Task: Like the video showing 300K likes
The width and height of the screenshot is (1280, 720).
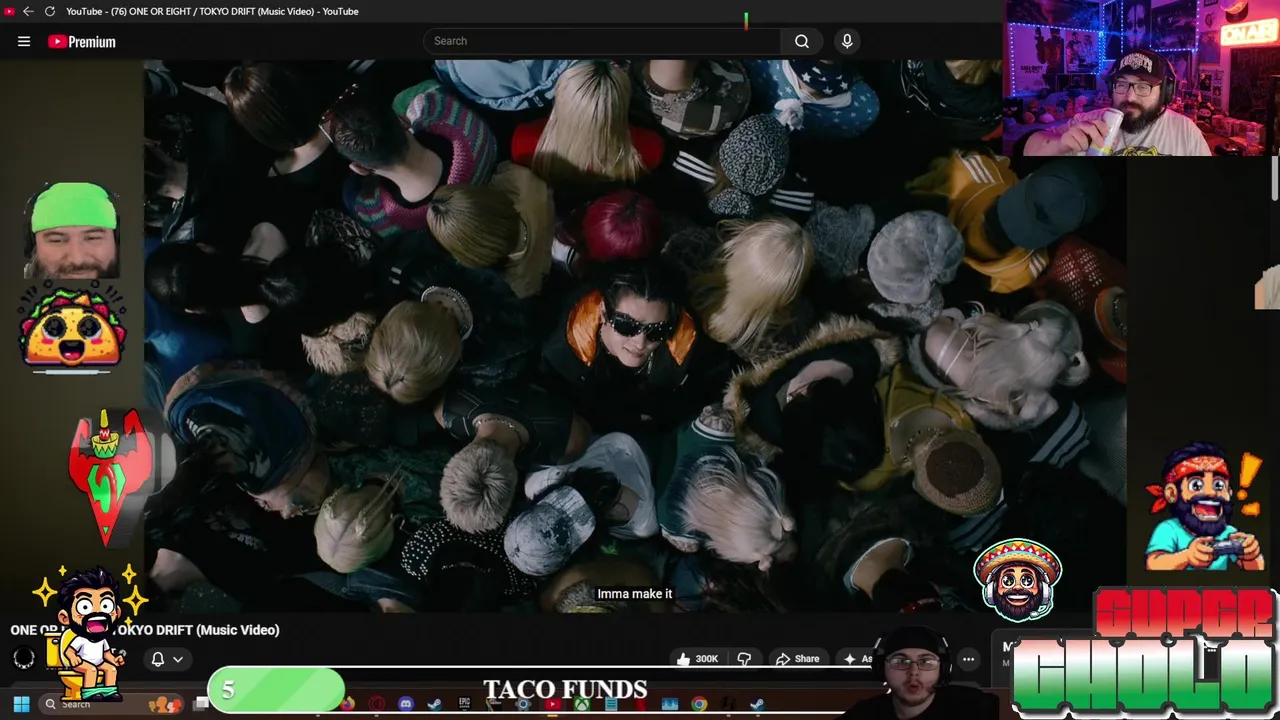Action: [x=699, y=659]
